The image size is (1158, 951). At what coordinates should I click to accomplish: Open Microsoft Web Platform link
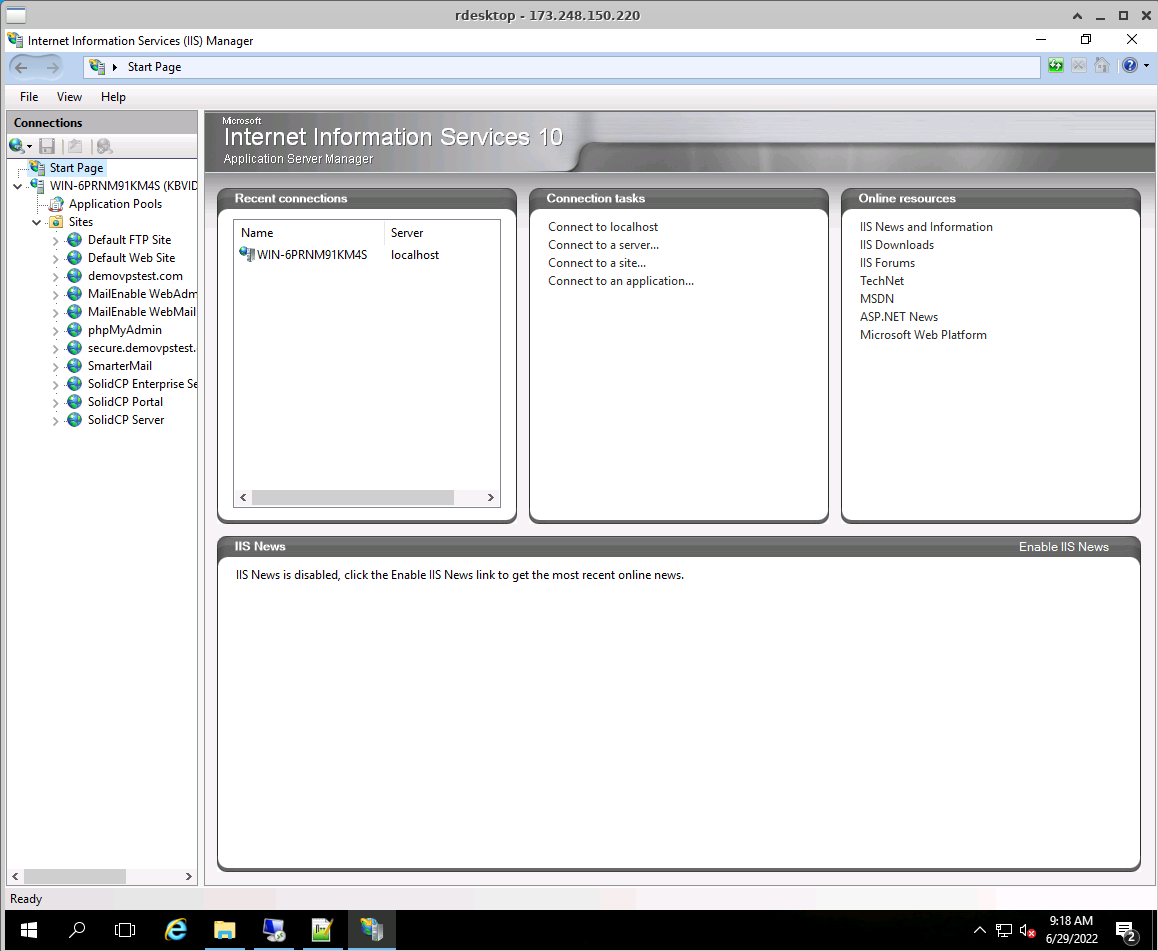(923, 334)
